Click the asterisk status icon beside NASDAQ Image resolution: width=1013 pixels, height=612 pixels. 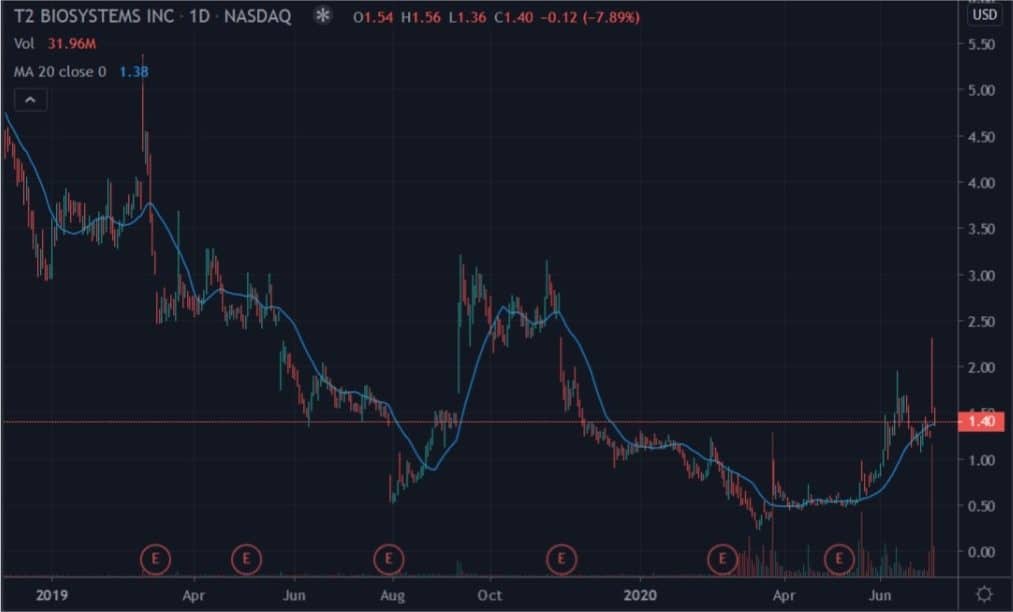click(x=322, y=16)
